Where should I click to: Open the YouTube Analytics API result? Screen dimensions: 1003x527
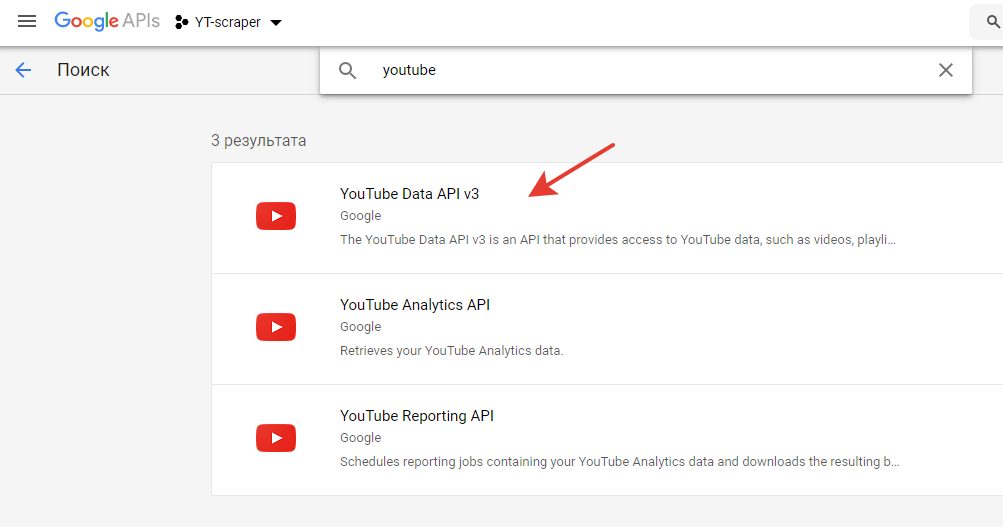(607, 329)
